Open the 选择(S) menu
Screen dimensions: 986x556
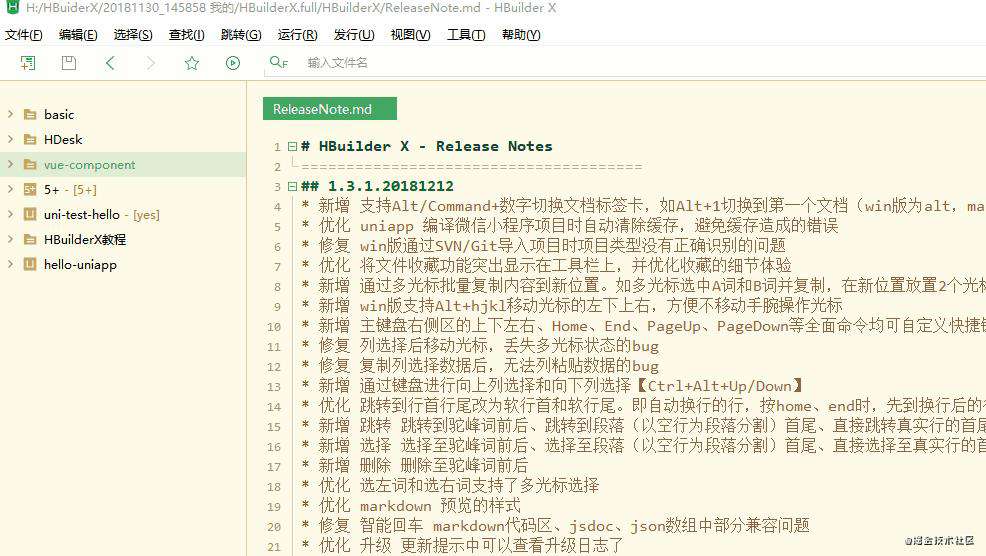(133, 35)
